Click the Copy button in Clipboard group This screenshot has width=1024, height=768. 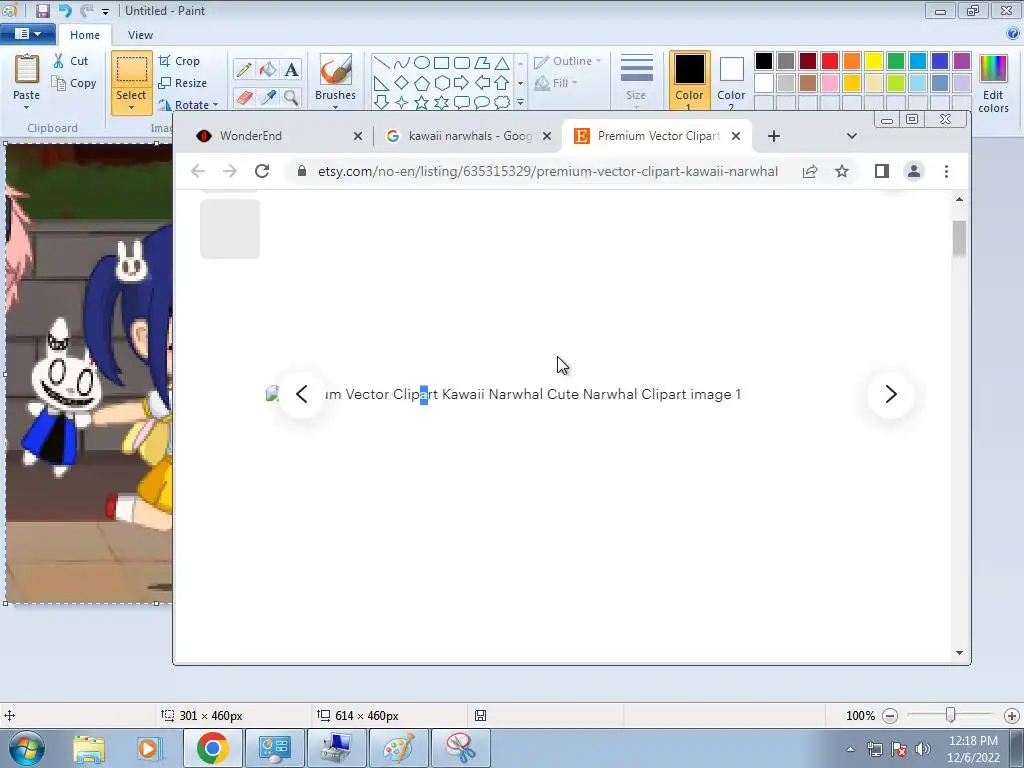click(73, 83)
